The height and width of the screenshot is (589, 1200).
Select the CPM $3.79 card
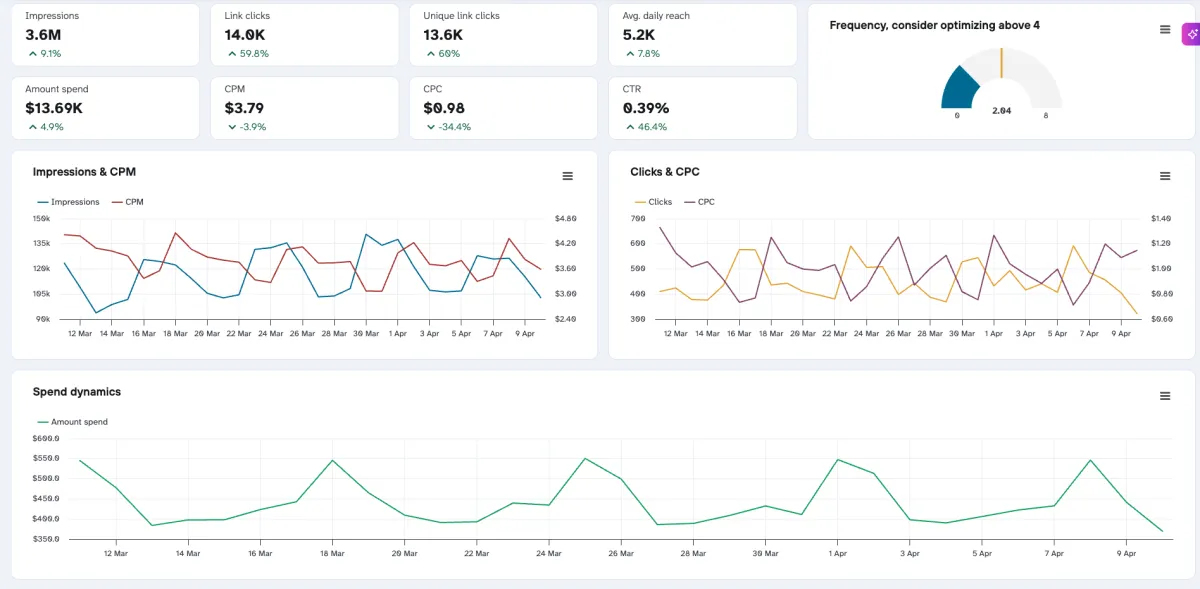click(x=304, y=108)
